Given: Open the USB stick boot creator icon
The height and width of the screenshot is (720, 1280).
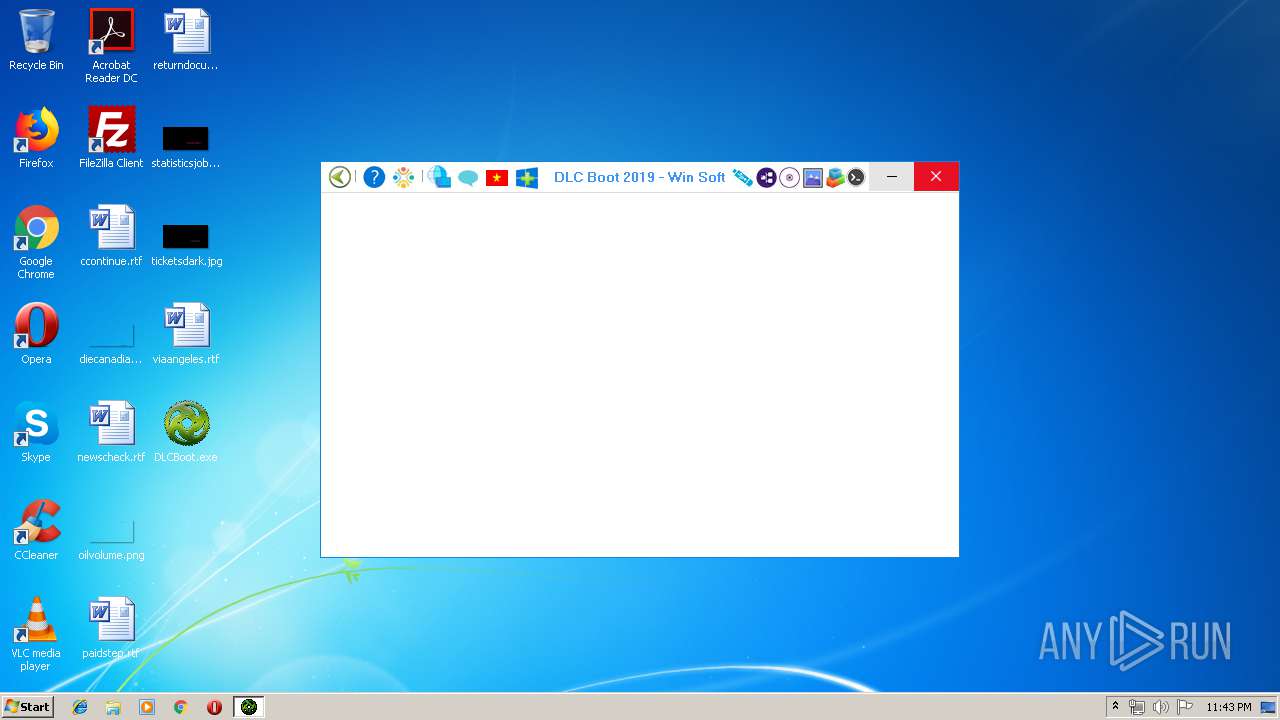Looking at the screenshot, I should [742, 177].
